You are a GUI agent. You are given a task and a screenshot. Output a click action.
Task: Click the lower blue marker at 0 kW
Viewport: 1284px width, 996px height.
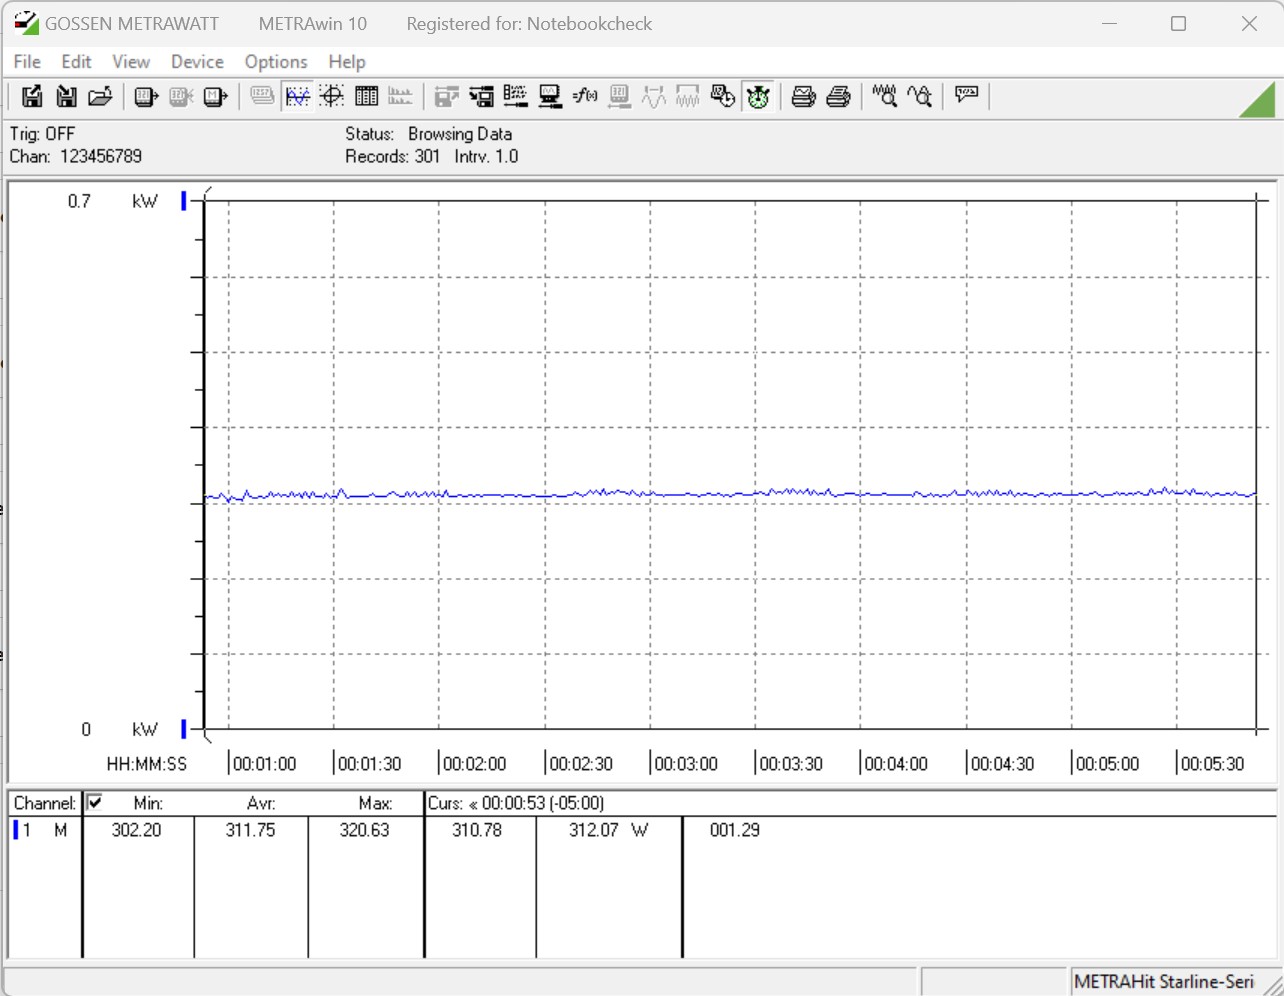[x=184, y=729]
